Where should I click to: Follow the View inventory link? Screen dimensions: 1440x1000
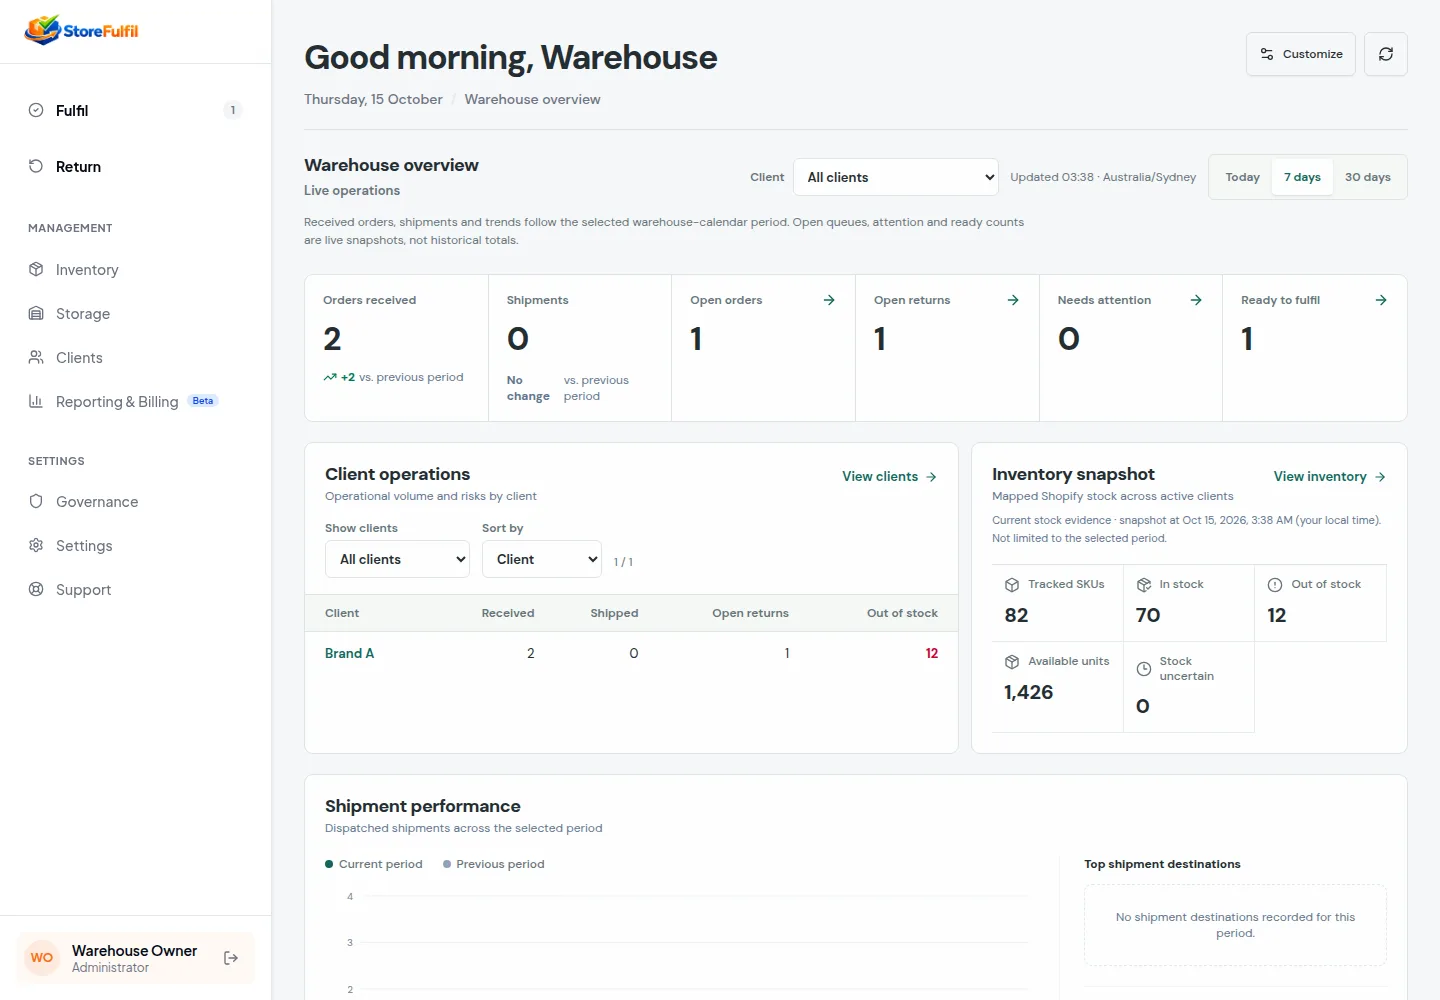coord(1329,476)
